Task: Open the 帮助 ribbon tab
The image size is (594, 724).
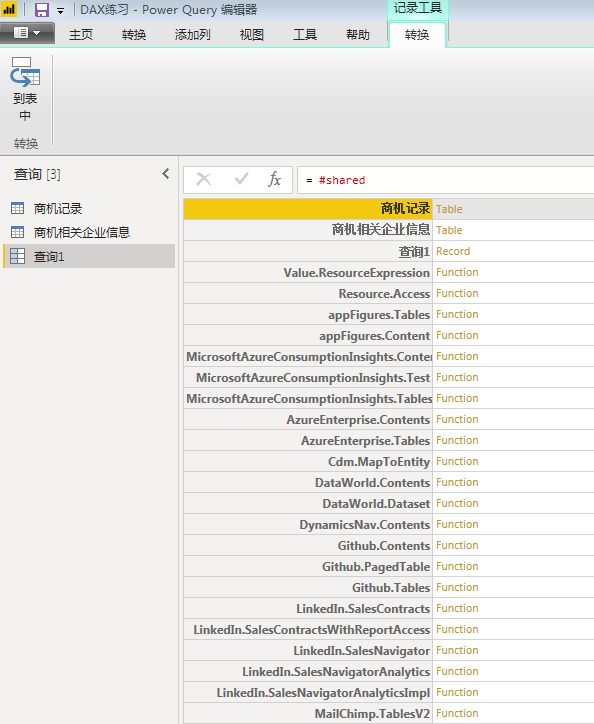Action: (358, 35)
